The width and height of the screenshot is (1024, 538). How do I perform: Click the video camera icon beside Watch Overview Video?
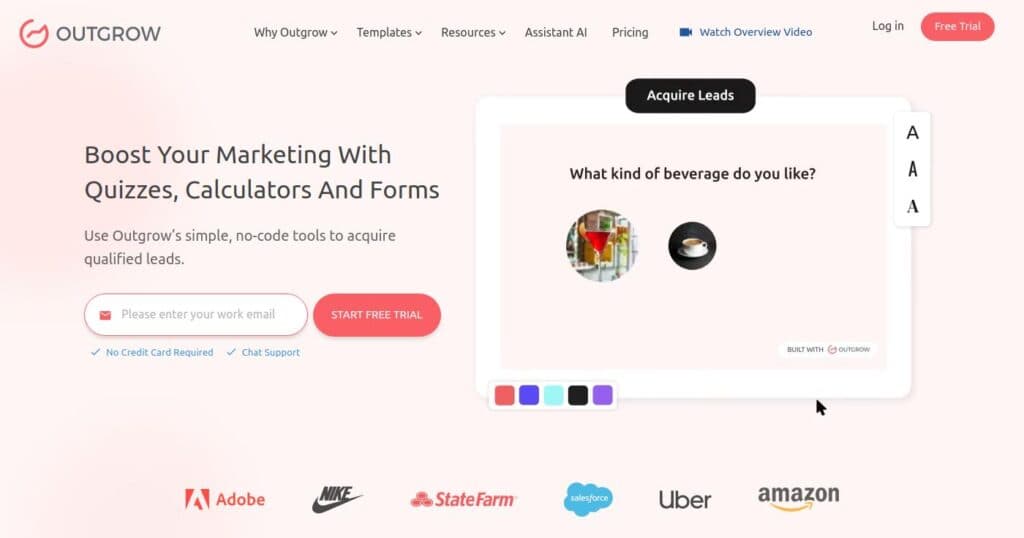(x=685, y=32)
